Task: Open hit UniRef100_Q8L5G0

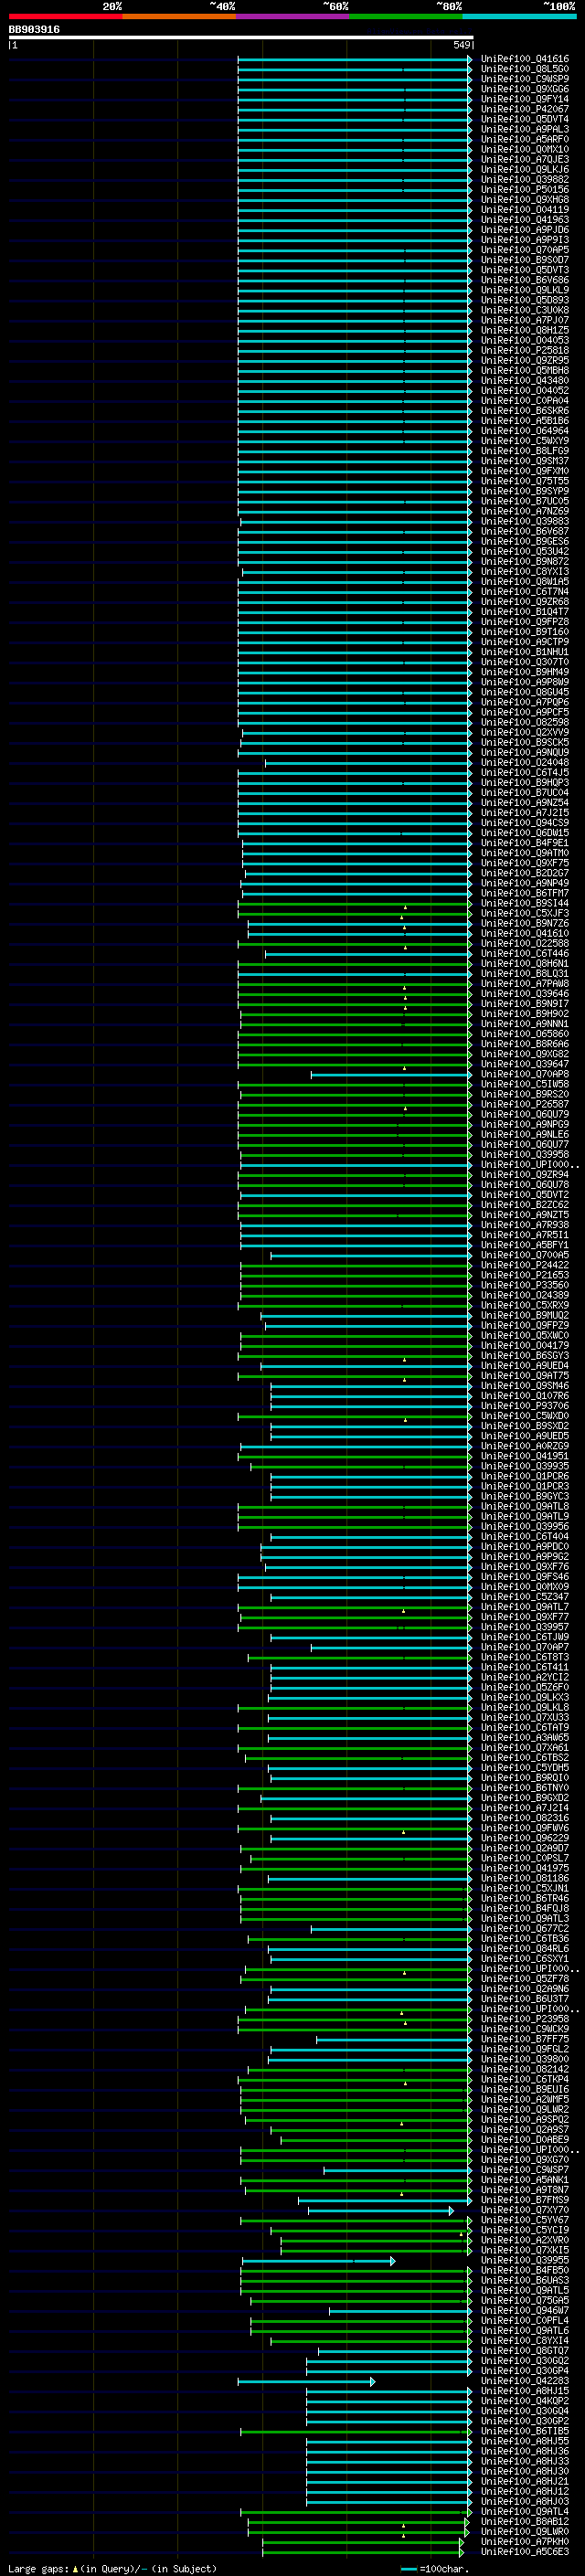Action: click(x=524, y=69)
